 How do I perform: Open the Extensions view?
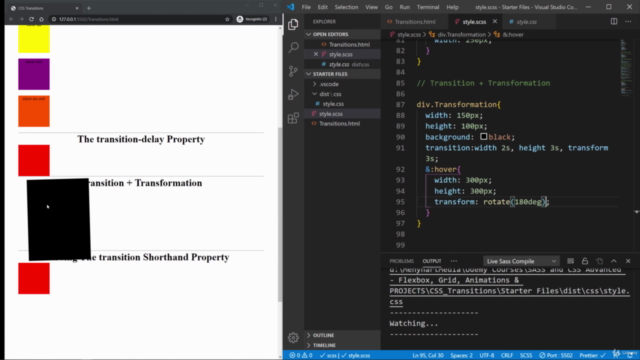point(293,118)
